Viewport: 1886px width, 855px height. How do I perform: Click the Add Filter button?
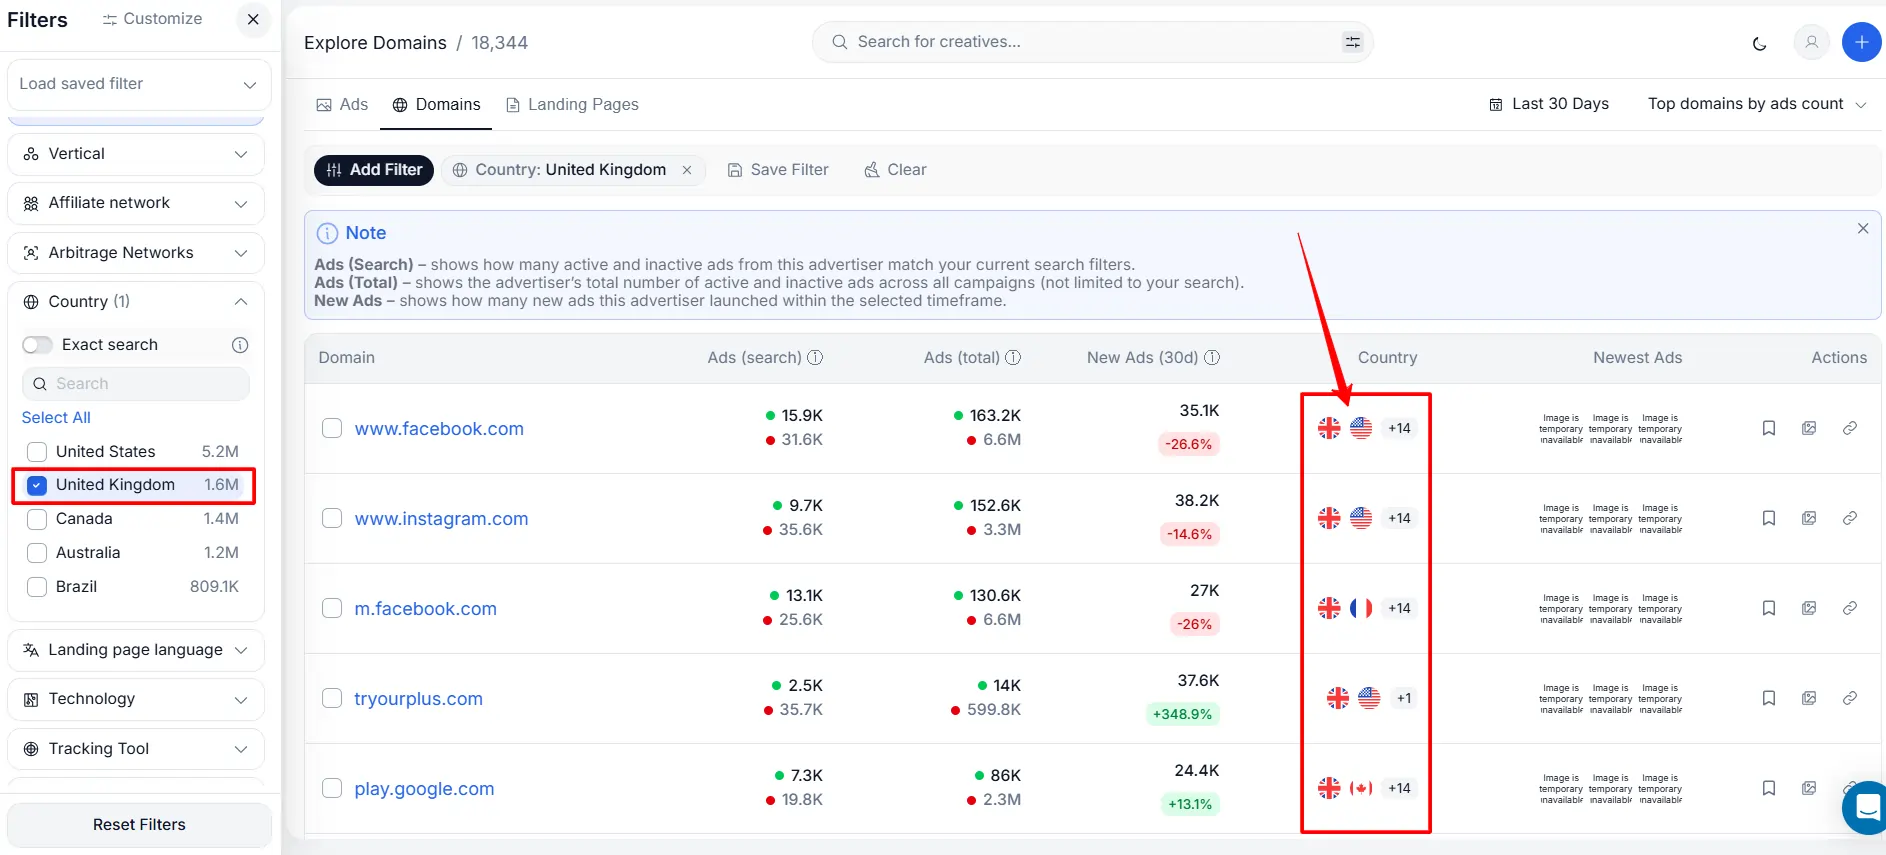point(374,170)
